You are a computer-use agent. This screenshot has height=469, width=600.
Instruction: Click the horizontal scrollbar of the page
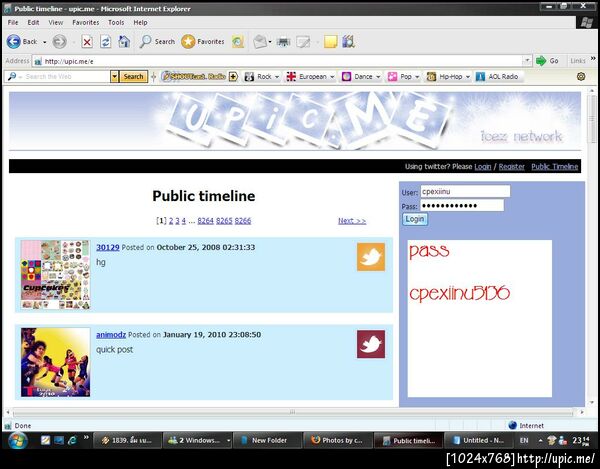(293, 412)
